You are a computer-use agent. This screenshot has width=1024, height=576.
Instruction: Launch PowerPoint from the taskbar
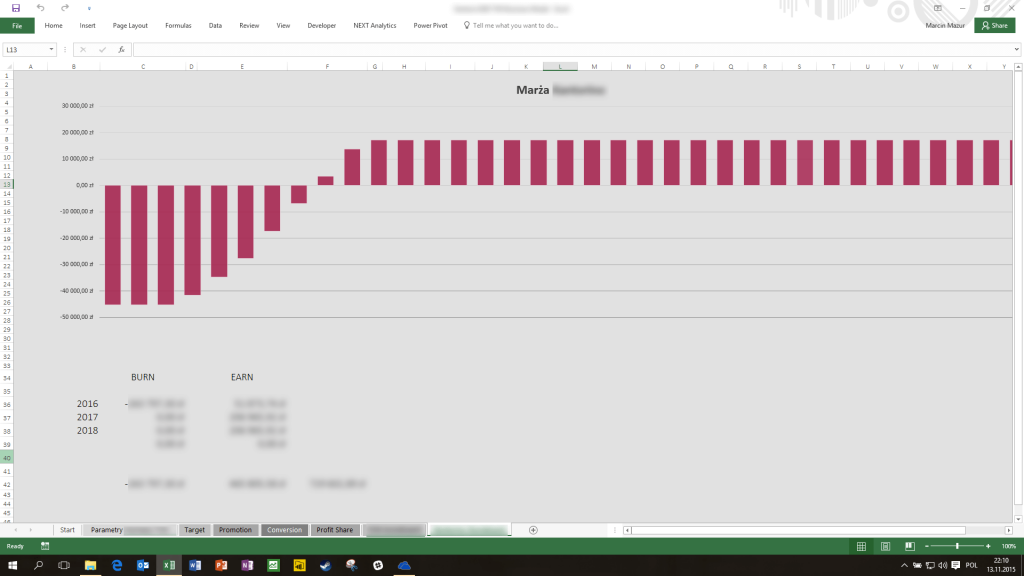tap(220, 566)
